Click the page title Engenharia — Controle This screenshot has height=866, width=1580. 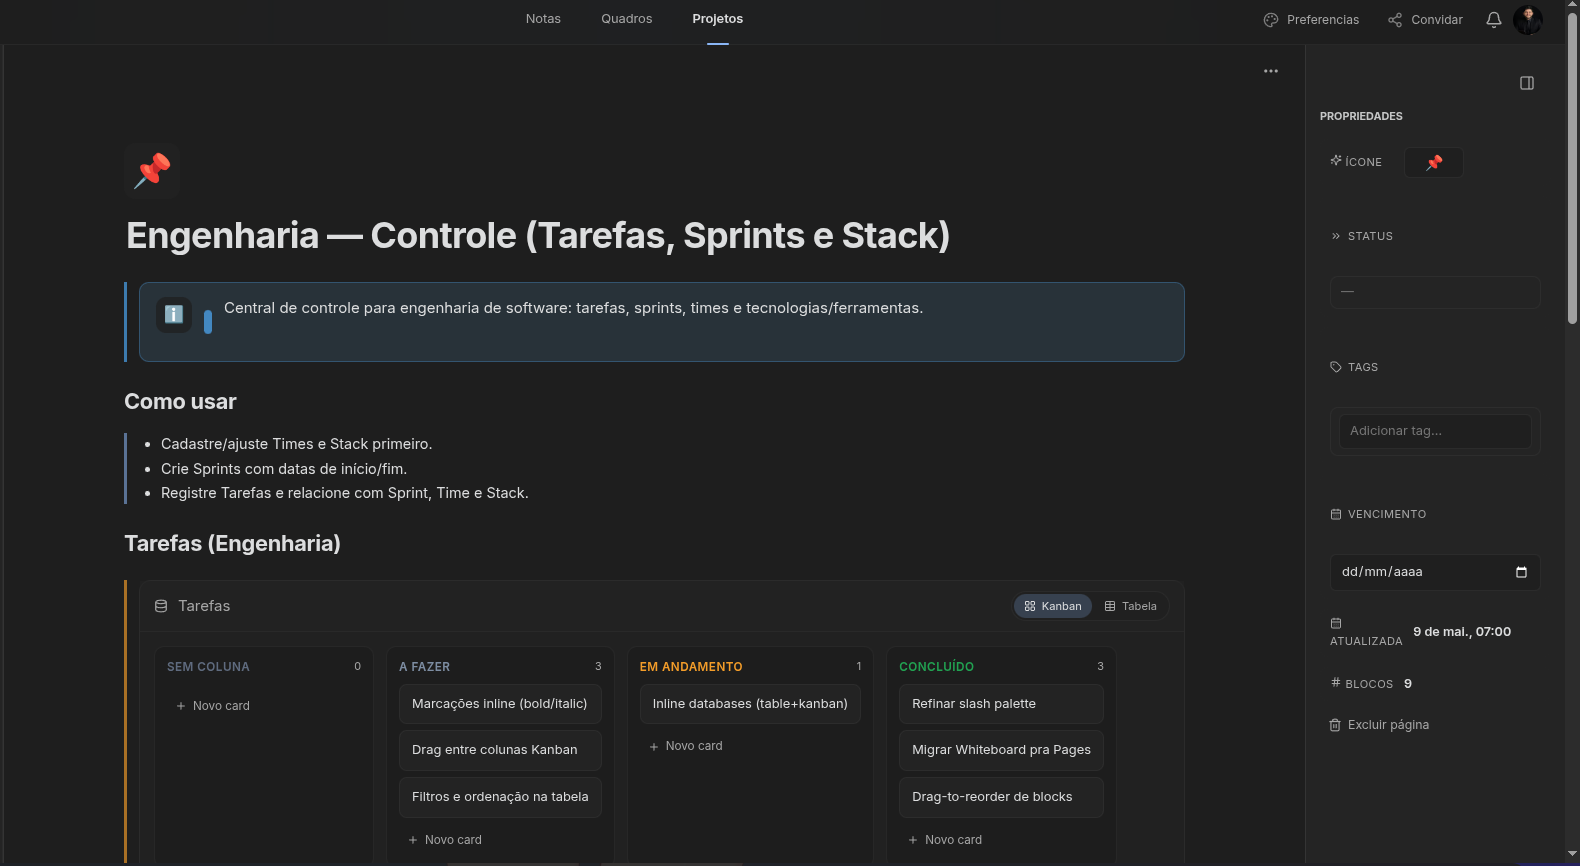coord(538,236)
